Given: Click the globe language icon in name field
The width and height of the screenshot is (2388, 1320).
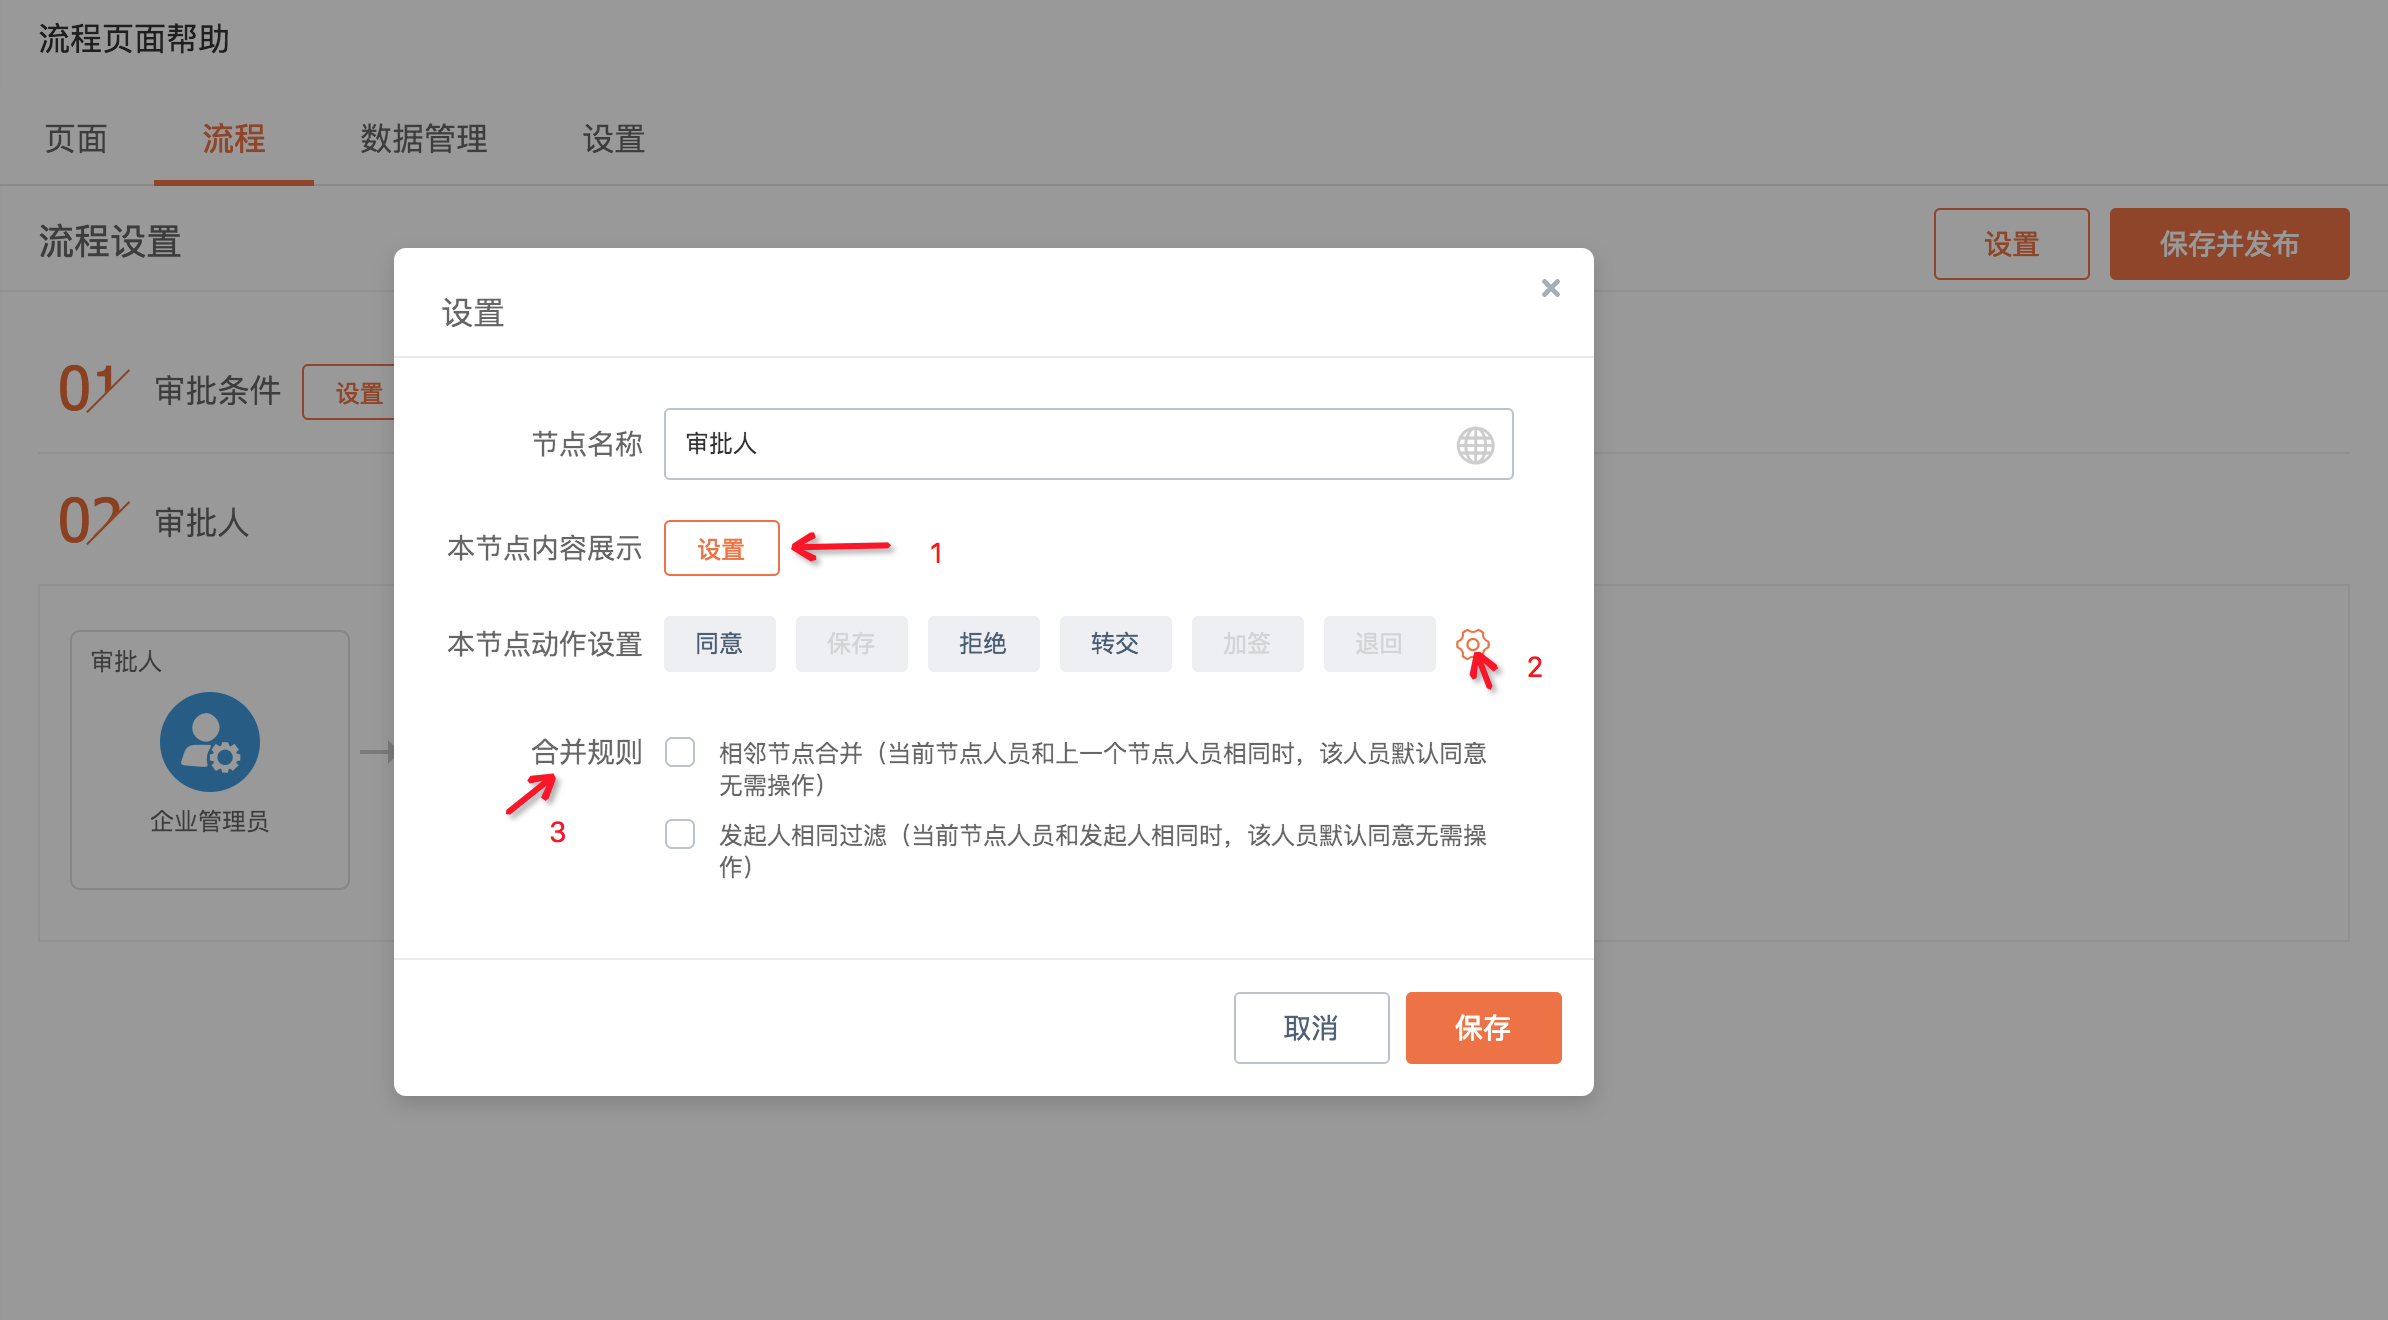Looking at the screenshot, I should click(x=1475, y=445).
